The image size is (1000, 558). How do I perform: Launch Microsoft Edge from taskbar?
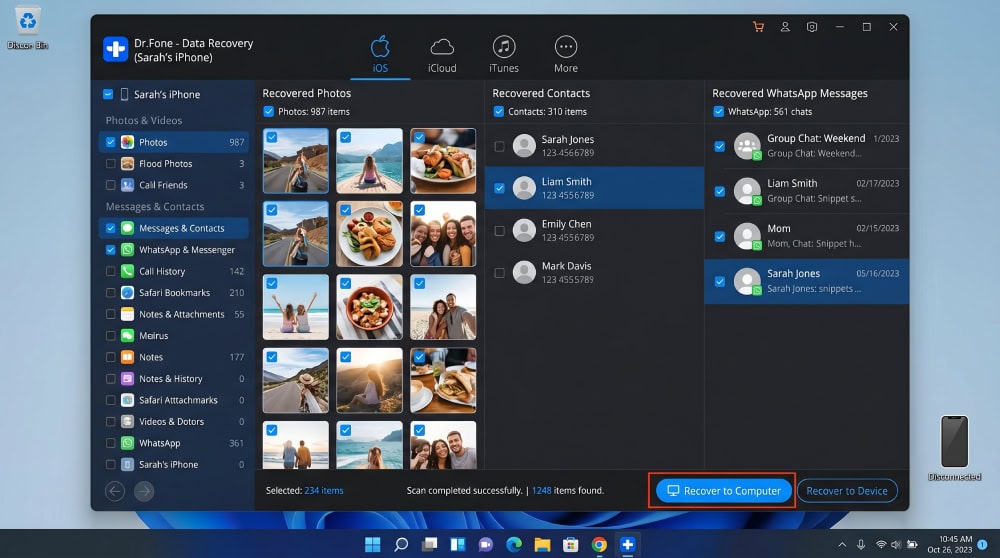(514, 544)
